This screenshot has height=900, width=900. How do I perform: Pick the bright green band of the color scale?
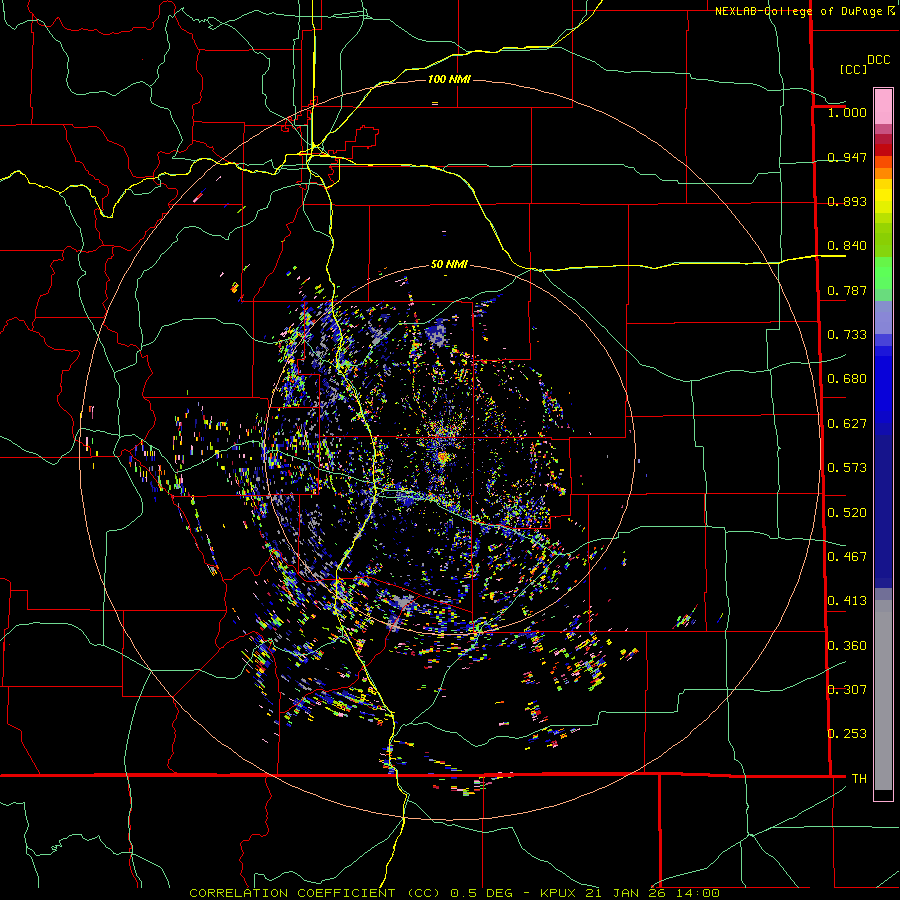point(883,274)
